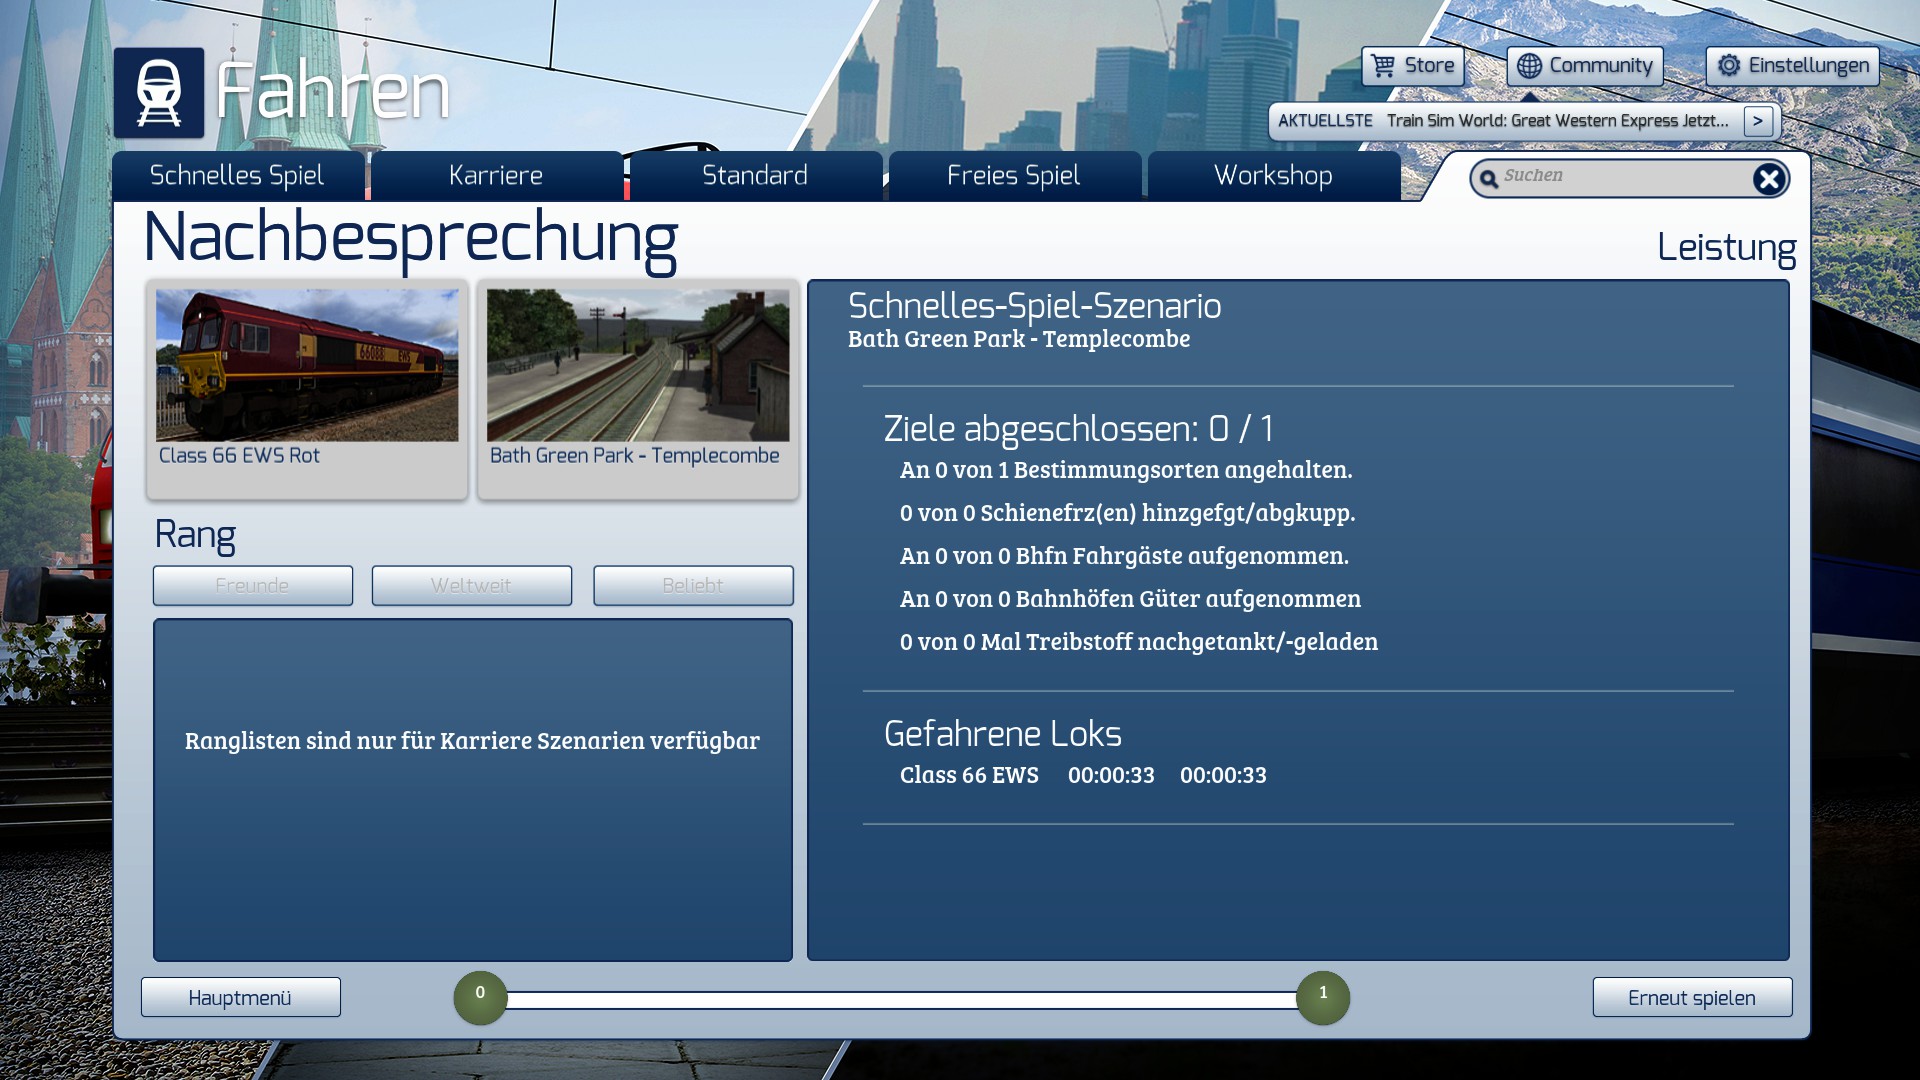Screen dimensions: 1920x1080
Task: Open the Karriere tab
Action: click(x=496, y=176)
